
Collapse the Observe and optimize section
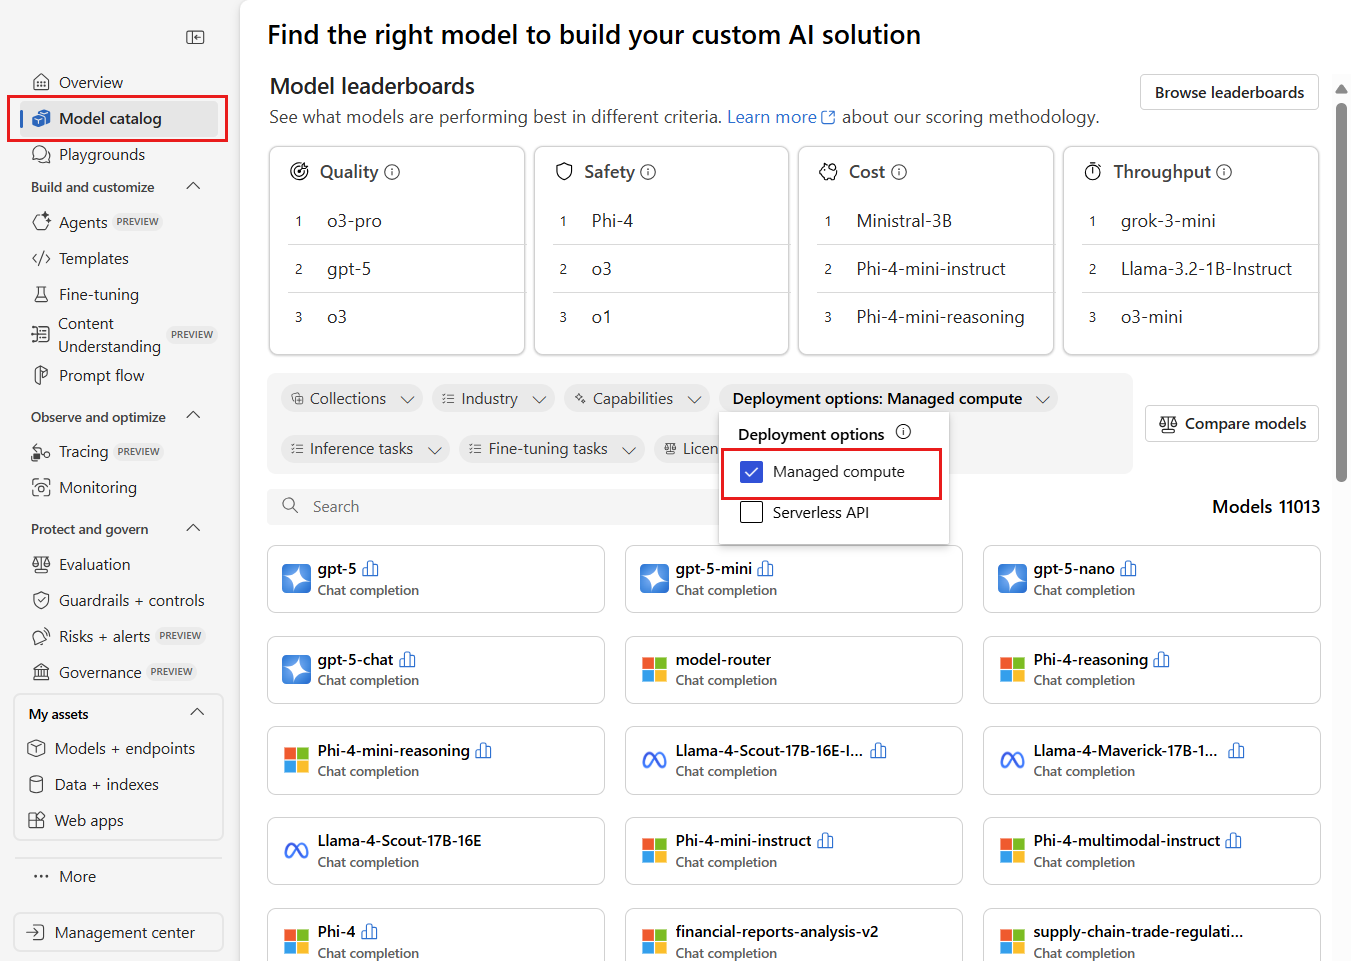pyautogui.click(x=194, y=416)
